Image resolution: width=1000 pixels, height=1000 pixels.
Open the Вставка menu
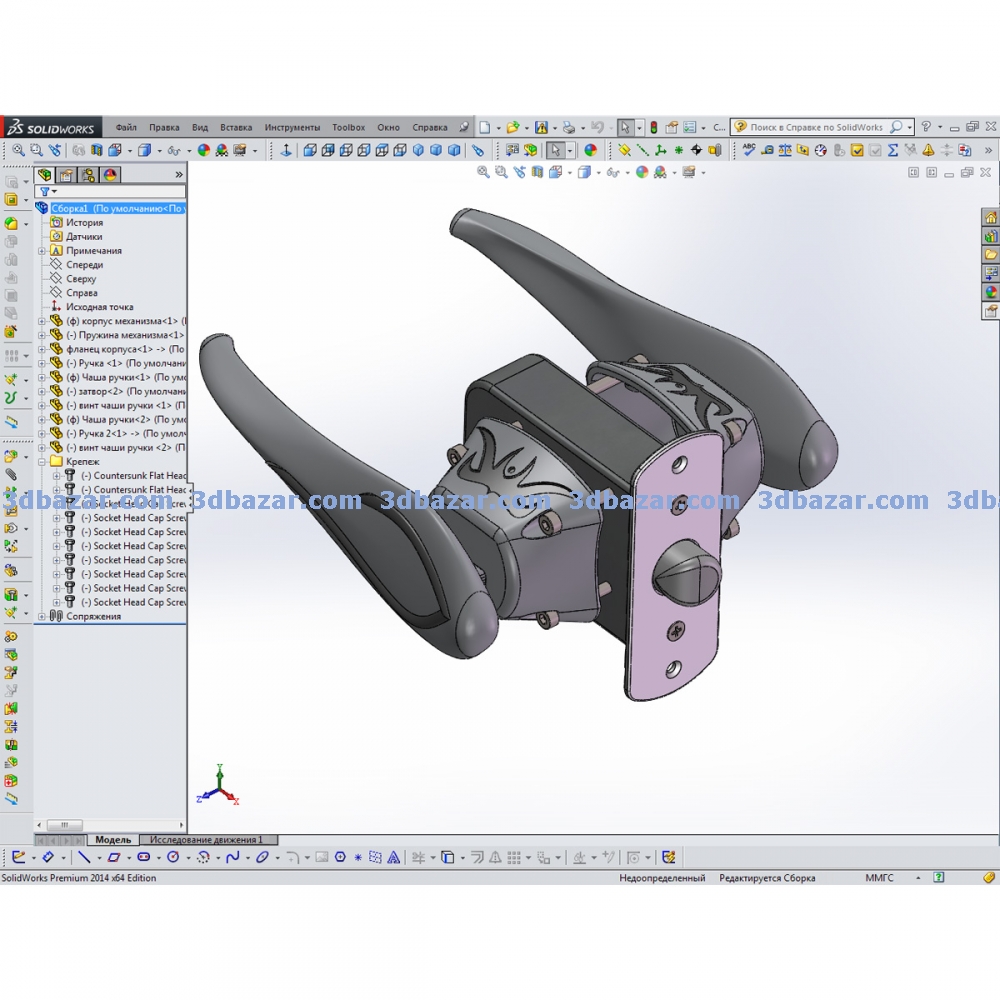pyautogui.click(x=236, y=128)
